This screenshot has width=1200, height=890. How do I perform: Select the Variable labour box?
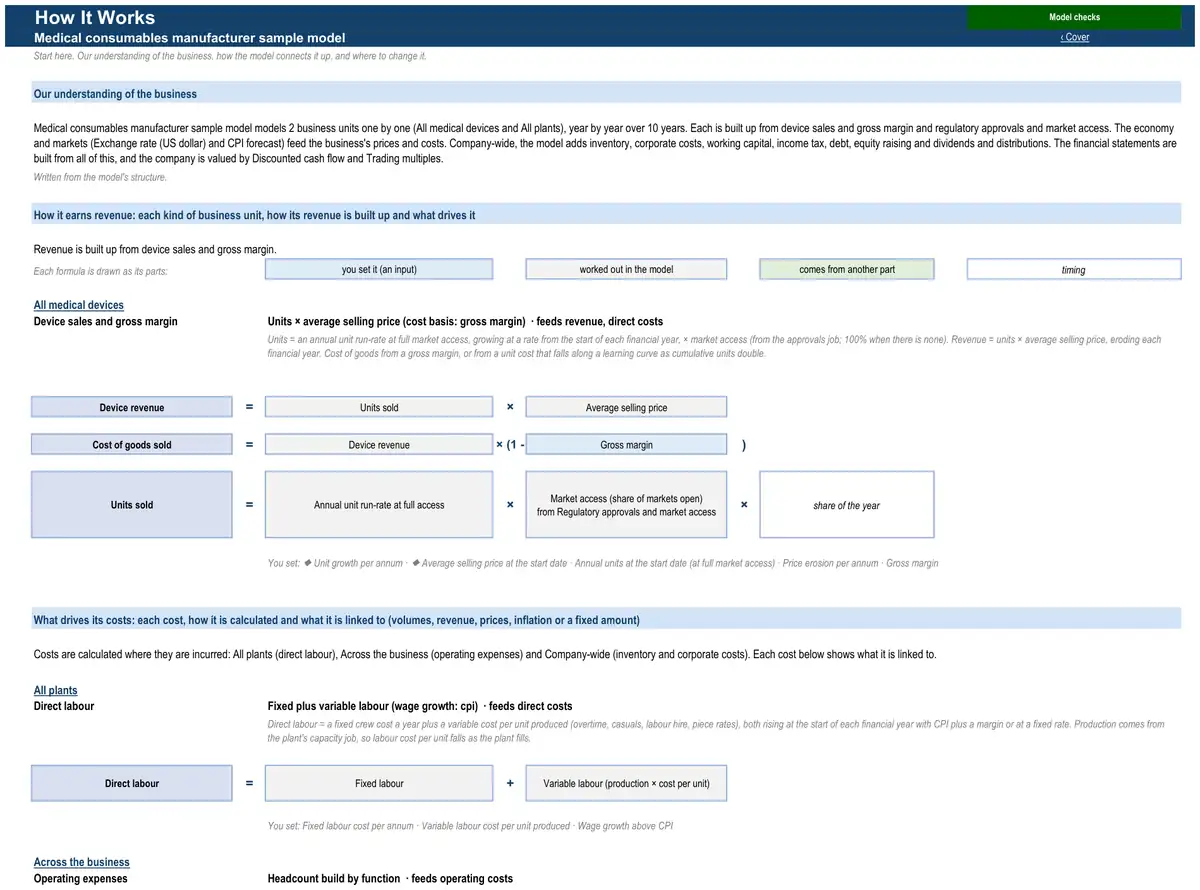(x=626, y=783)
